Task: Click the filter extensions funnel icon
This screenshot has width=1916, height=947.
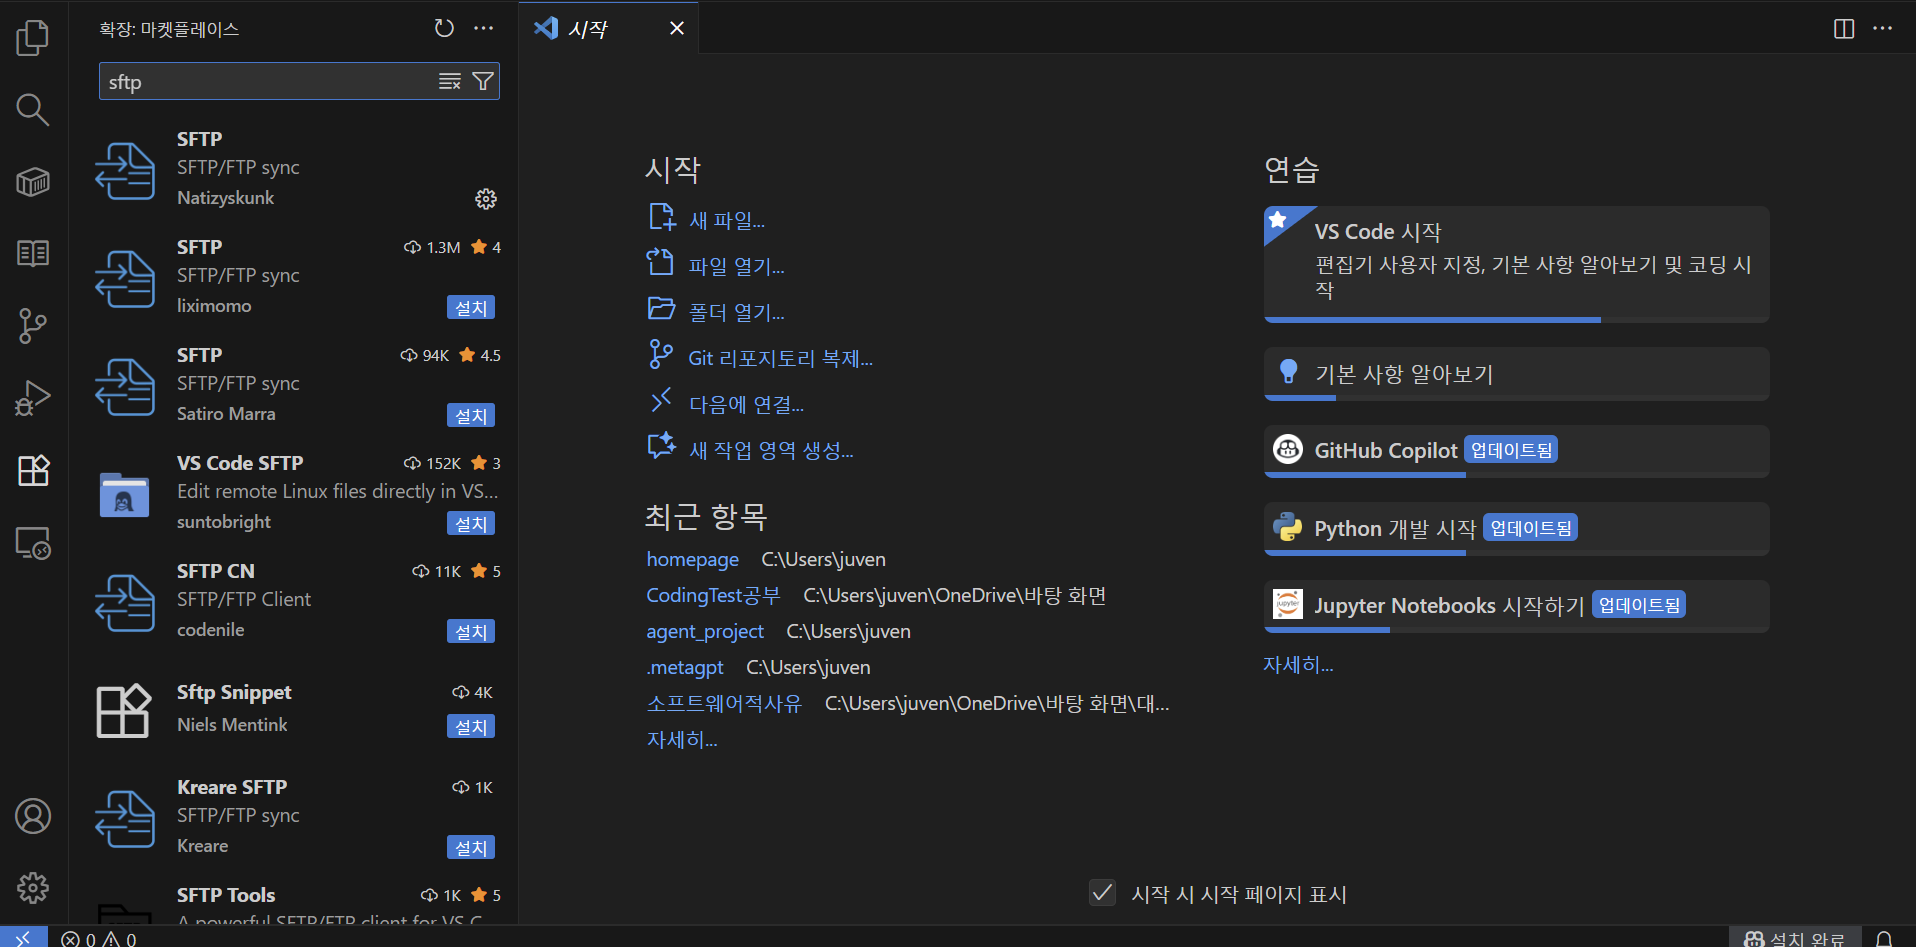Action: [483, 82]
